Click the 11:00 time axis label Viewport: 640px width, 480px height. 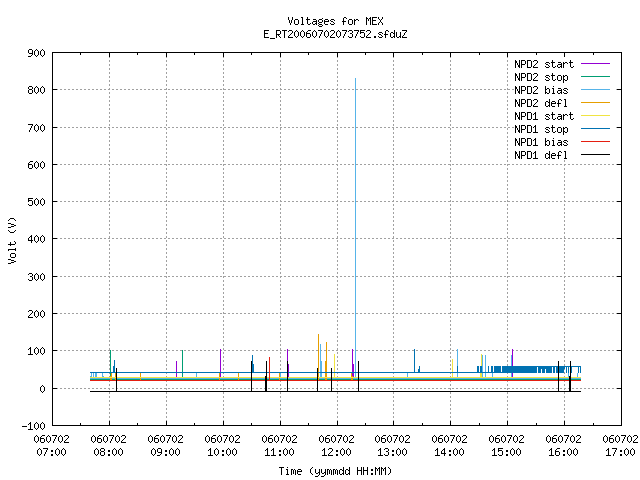(x=279, y=452)
